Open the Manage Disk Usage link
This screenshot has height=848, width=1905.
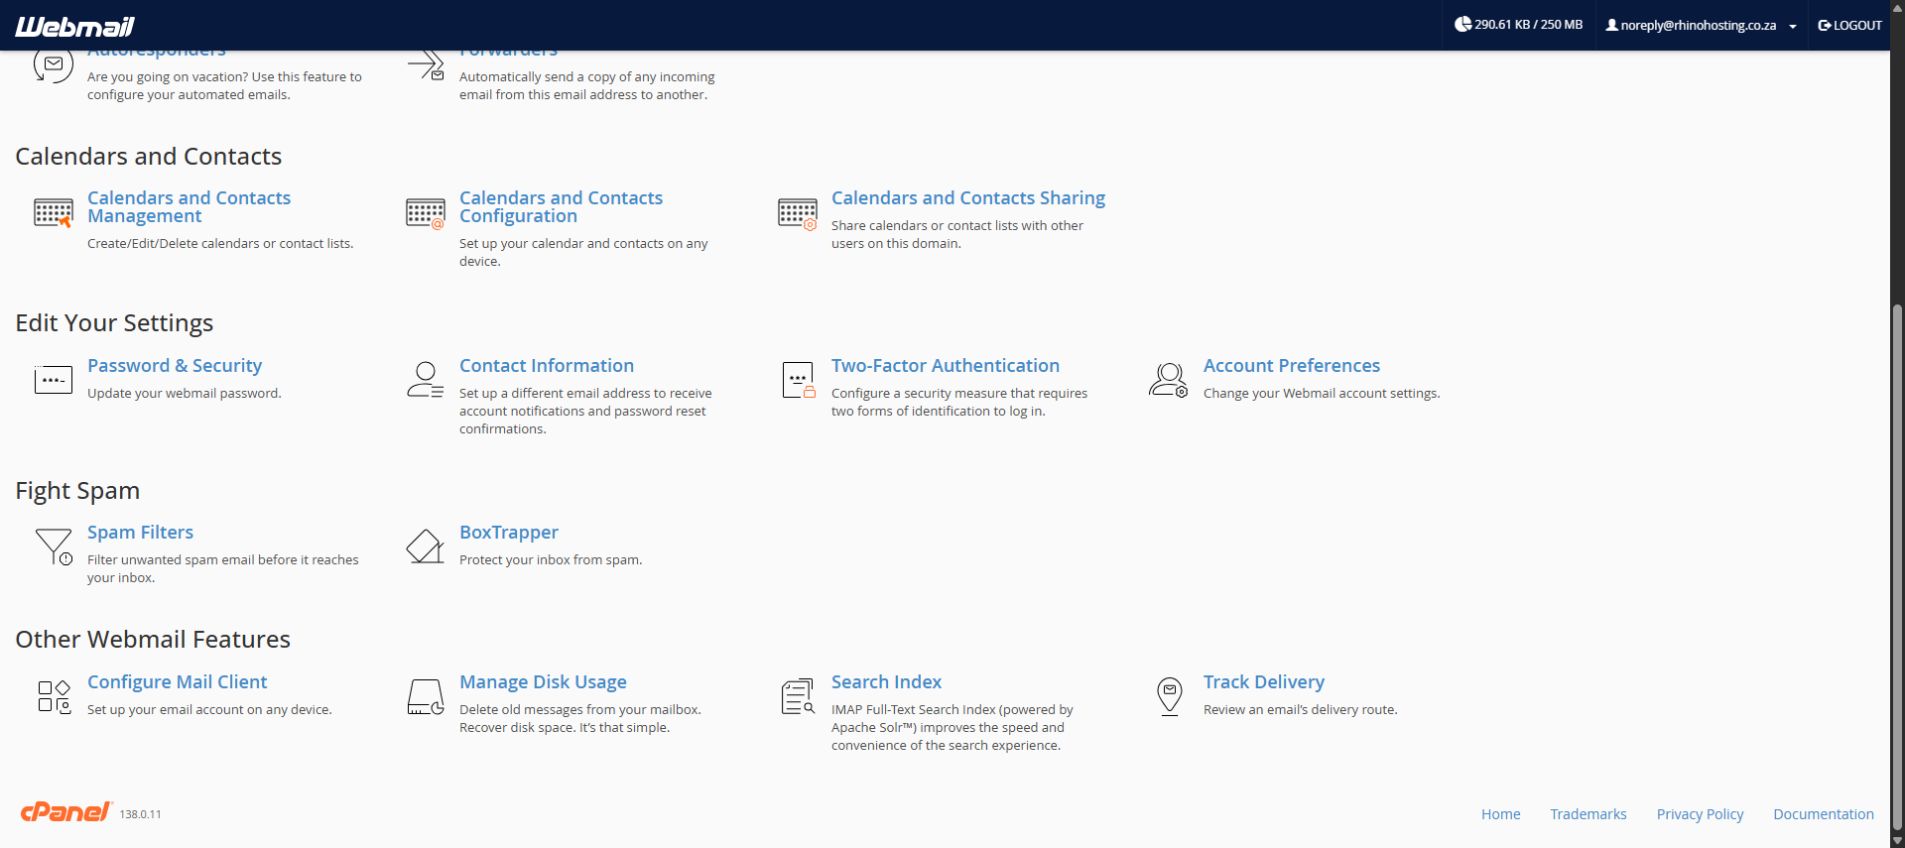click(543, 682)
